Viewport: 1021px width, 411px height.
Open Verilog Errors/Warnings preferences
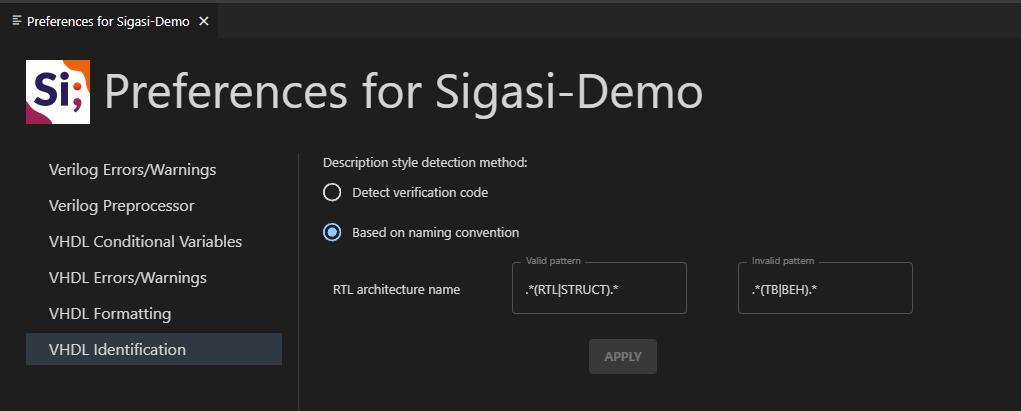(154, 170)
